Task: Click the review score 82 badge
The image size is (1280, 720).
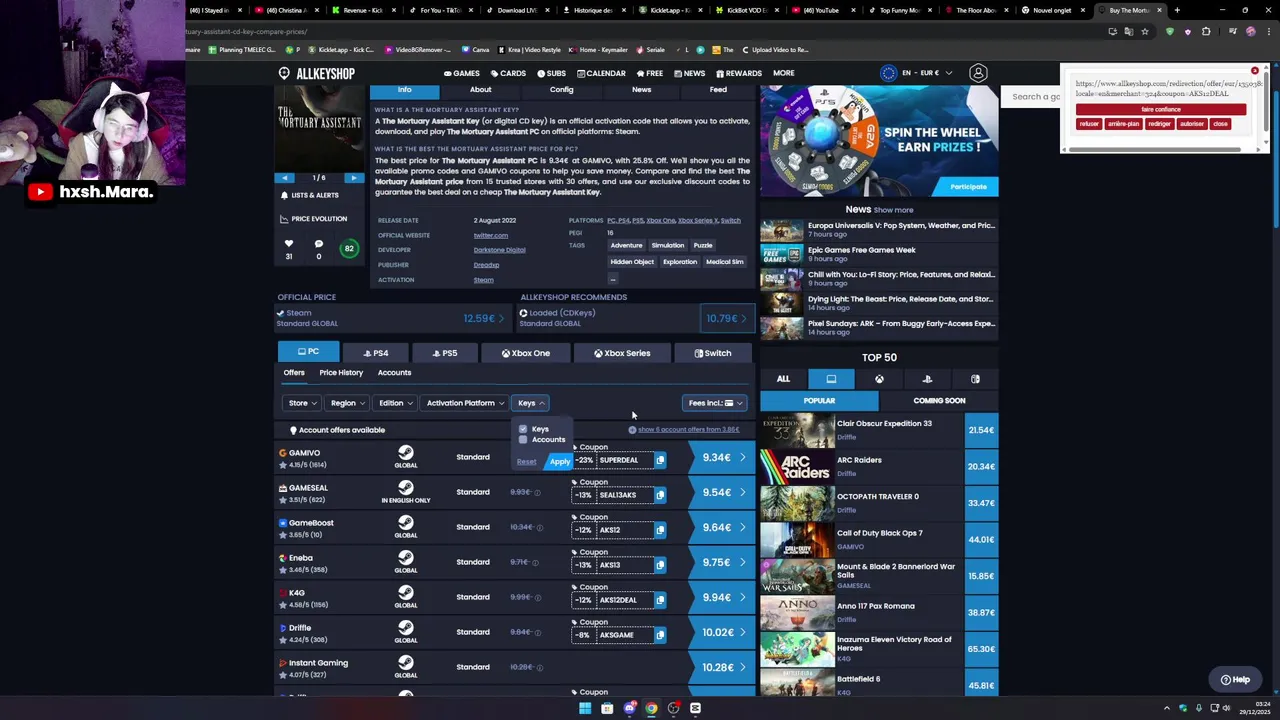Action: (349, 248)
